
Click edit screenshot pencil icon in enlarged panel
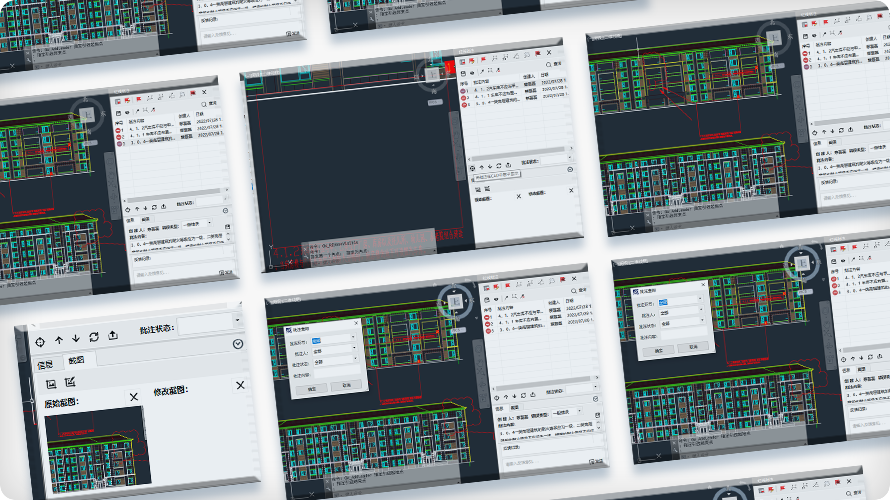click(70, 382)
